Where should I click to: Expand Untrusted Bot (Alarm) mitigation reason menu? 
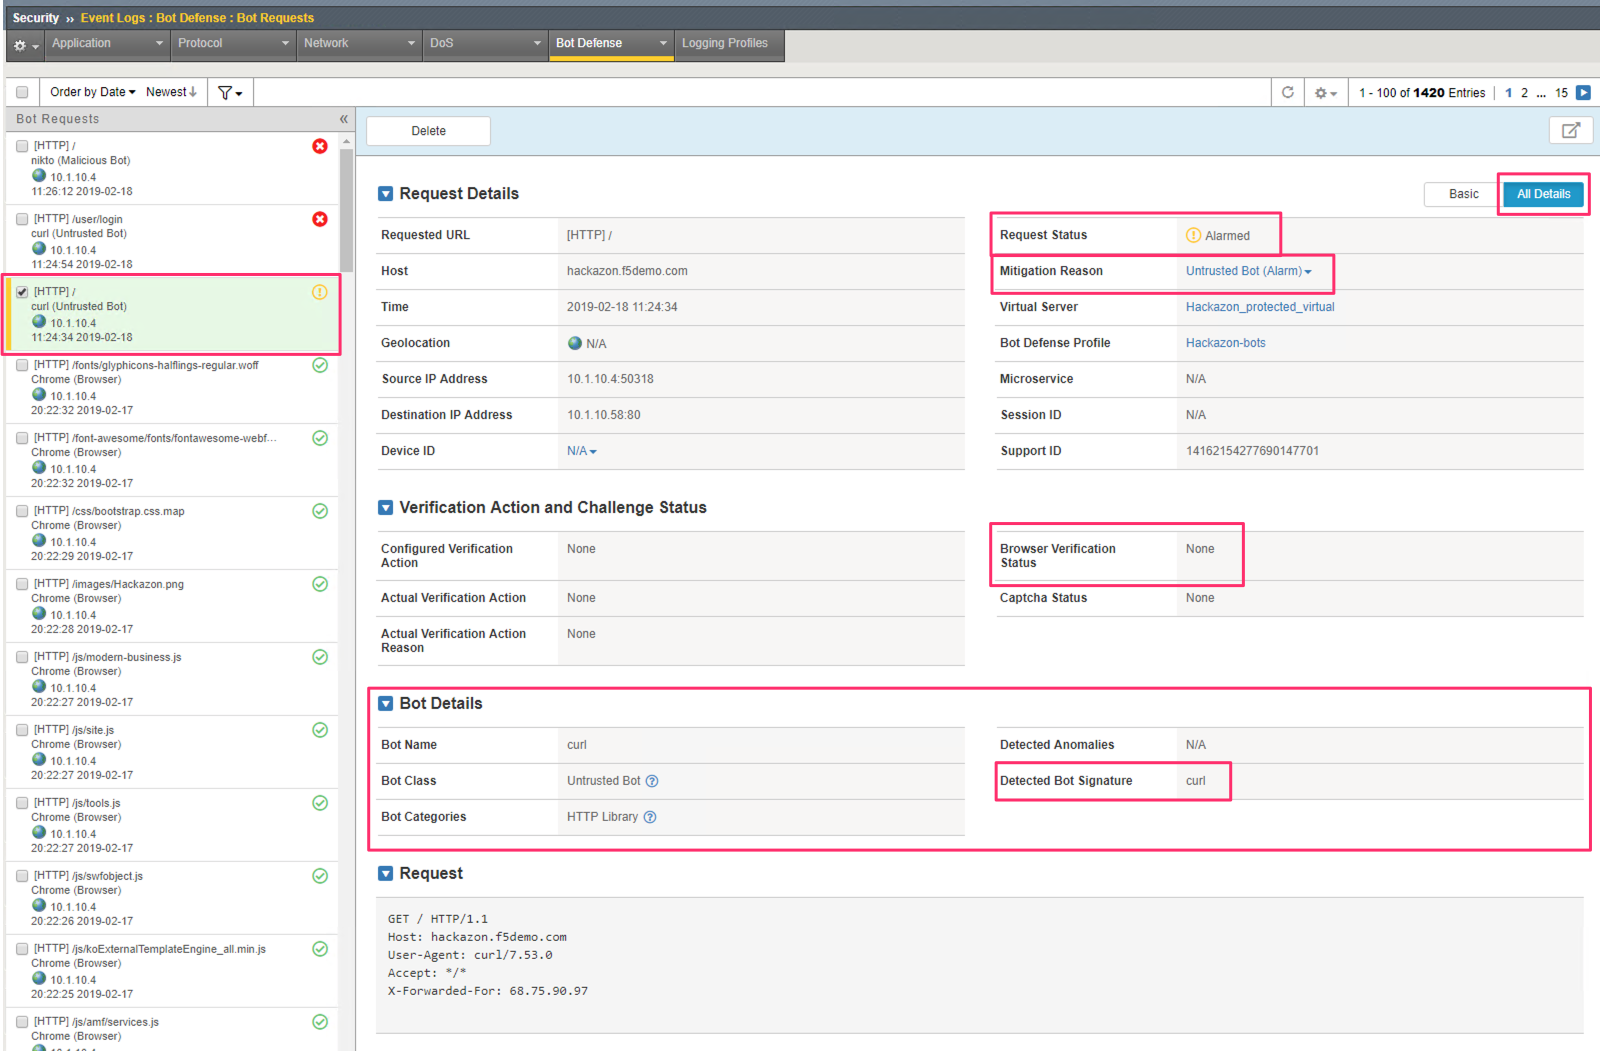coord(1248,271)
